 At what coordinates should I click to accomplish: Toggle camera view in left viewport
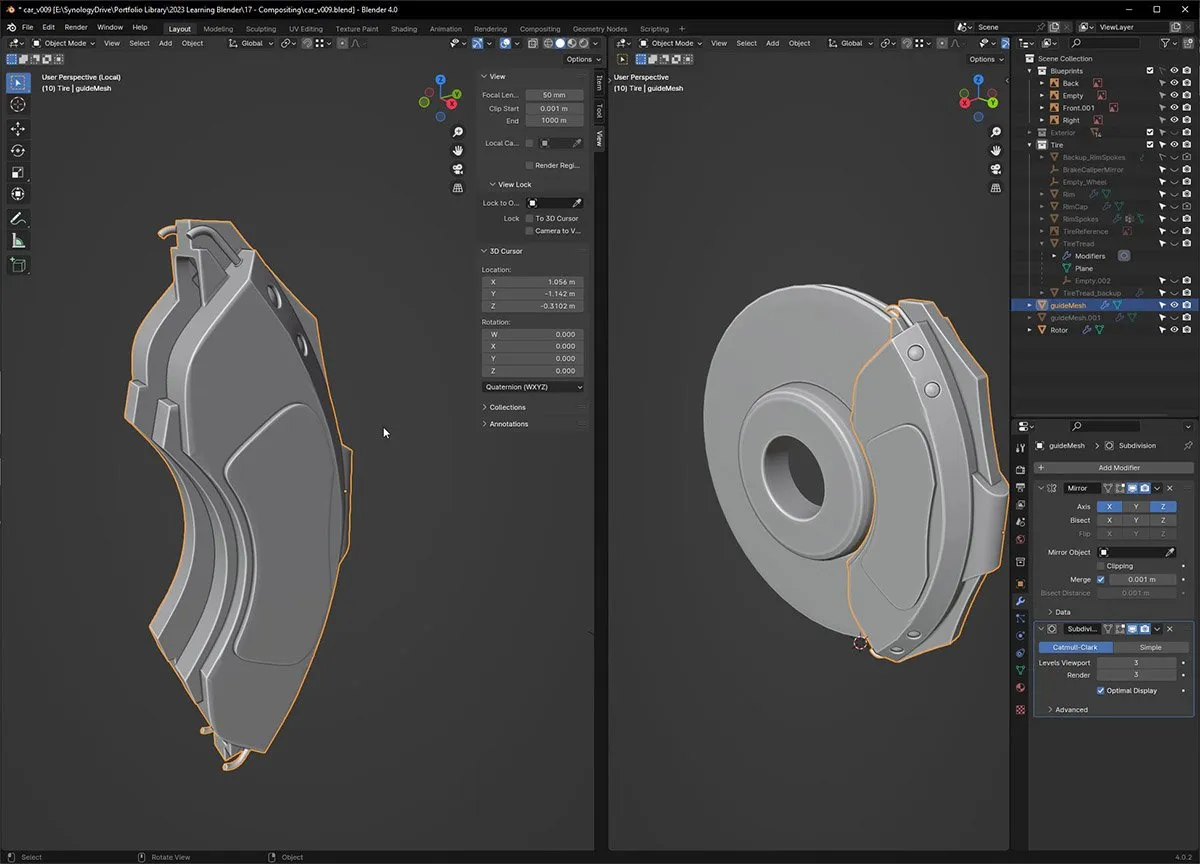tap(458, 169)
